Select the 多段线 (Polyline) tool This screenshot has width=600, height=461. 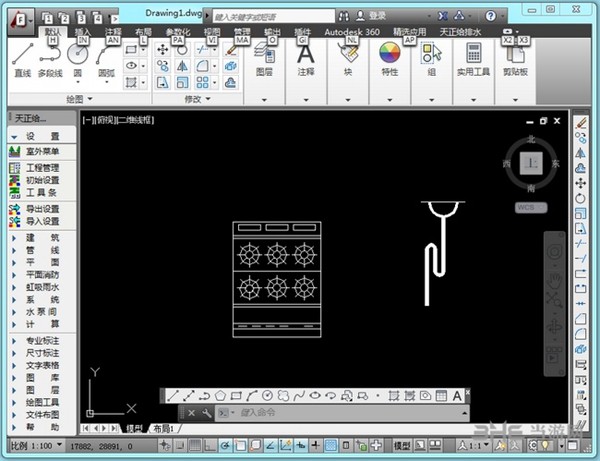(51, 56)
